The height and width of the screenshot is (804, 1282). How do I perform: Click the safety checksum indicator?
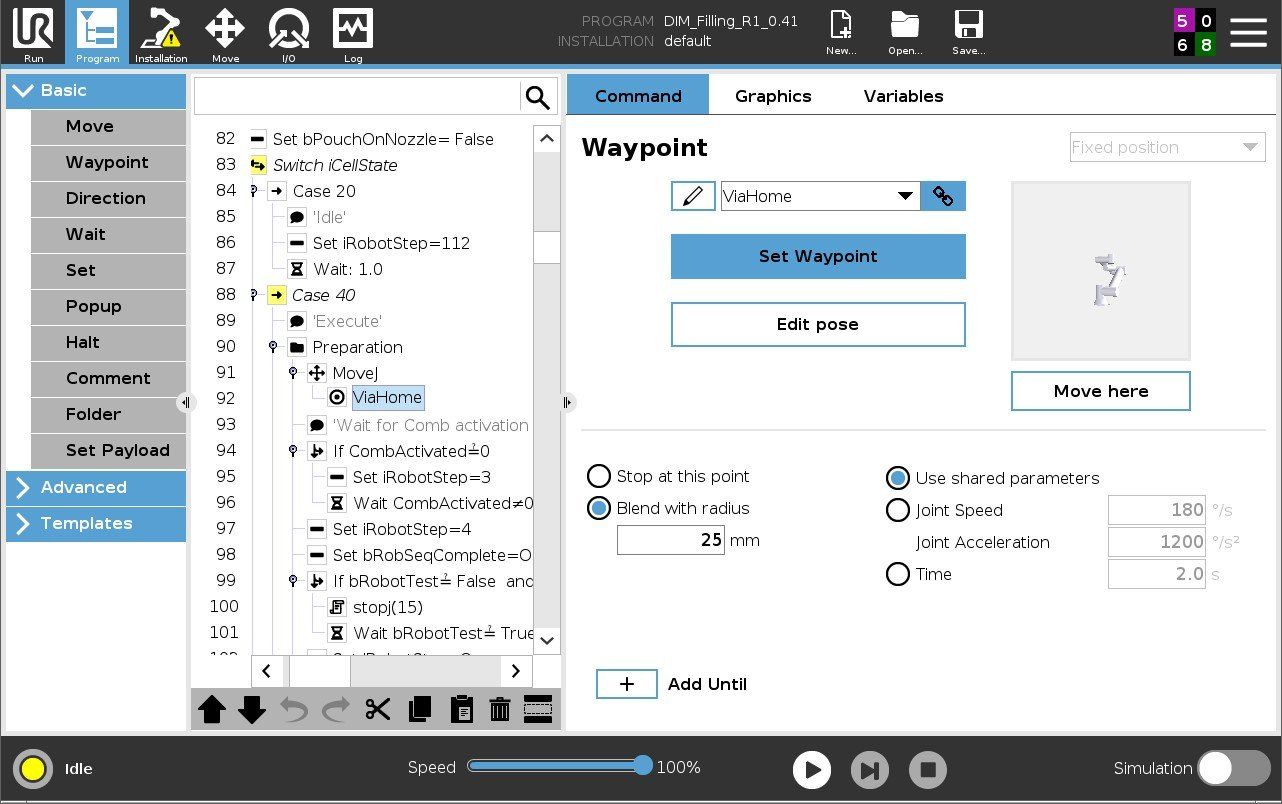1194,32
